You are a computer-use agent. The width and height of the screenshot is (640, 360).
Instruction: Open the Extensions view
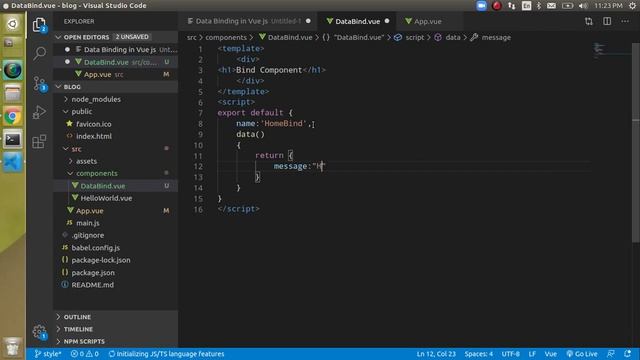(x=40, y=141)
